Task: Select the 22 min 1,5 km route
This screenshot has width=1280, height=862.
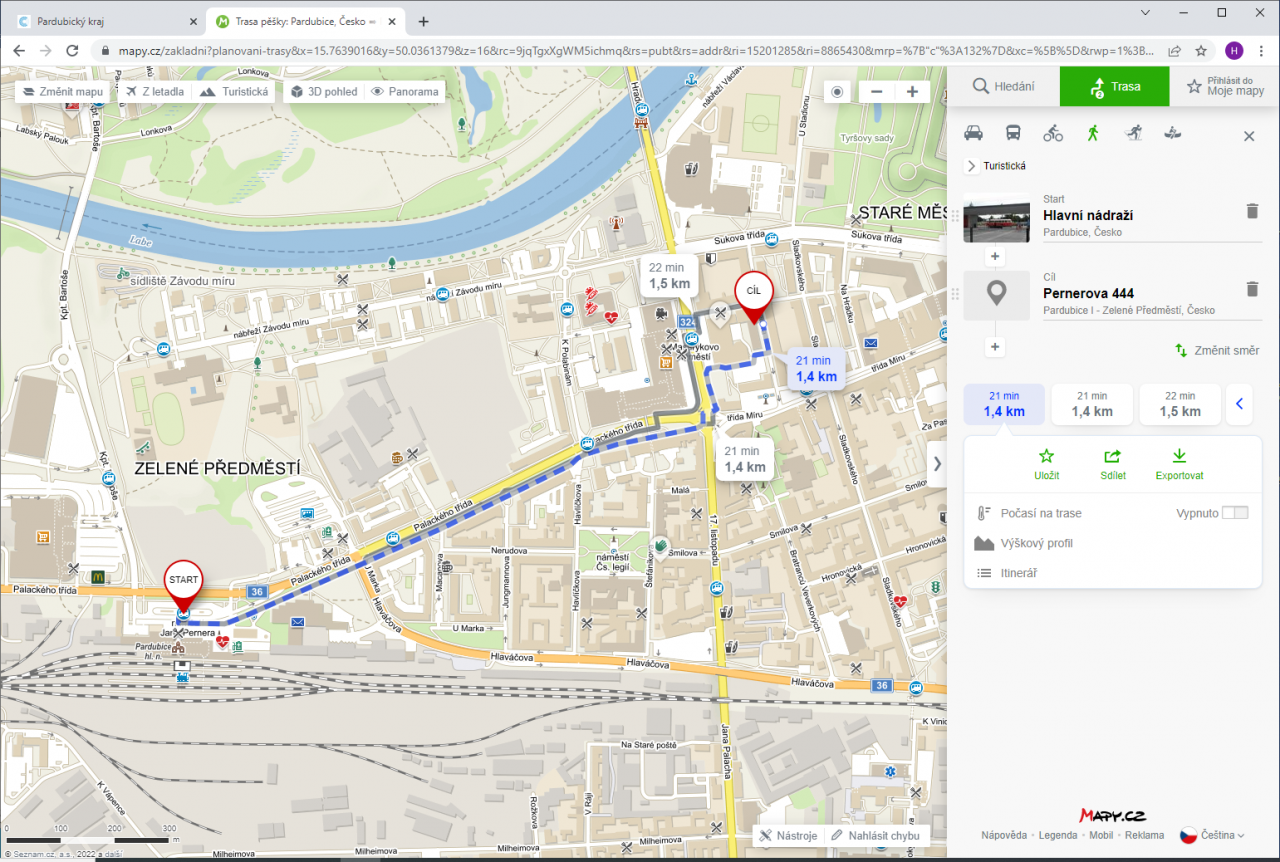Action: 1180,404
